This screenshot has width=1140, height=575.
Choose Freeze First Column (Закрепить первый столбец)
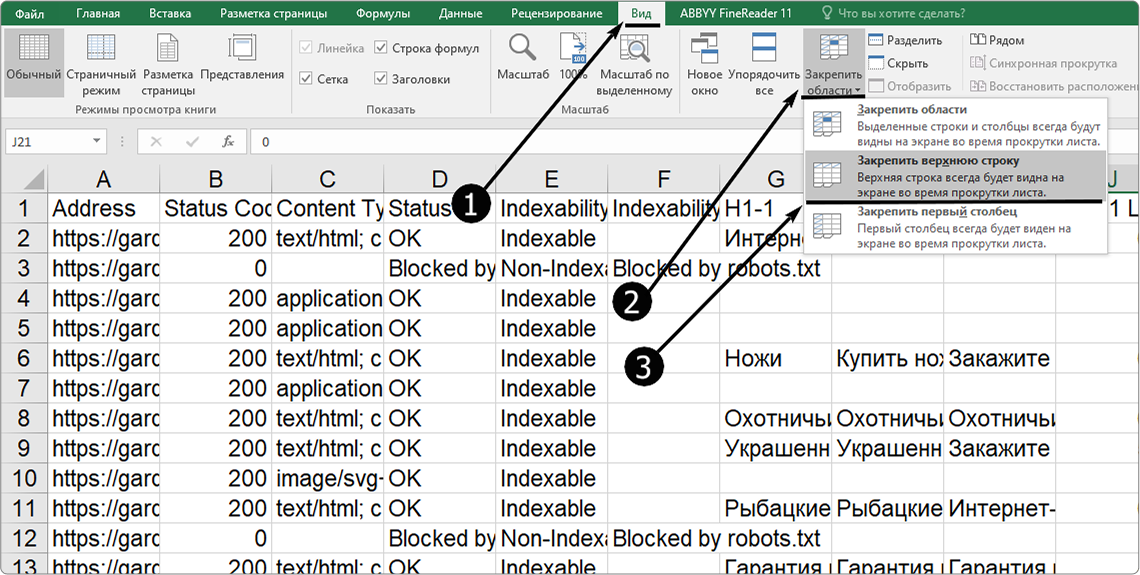956,228
